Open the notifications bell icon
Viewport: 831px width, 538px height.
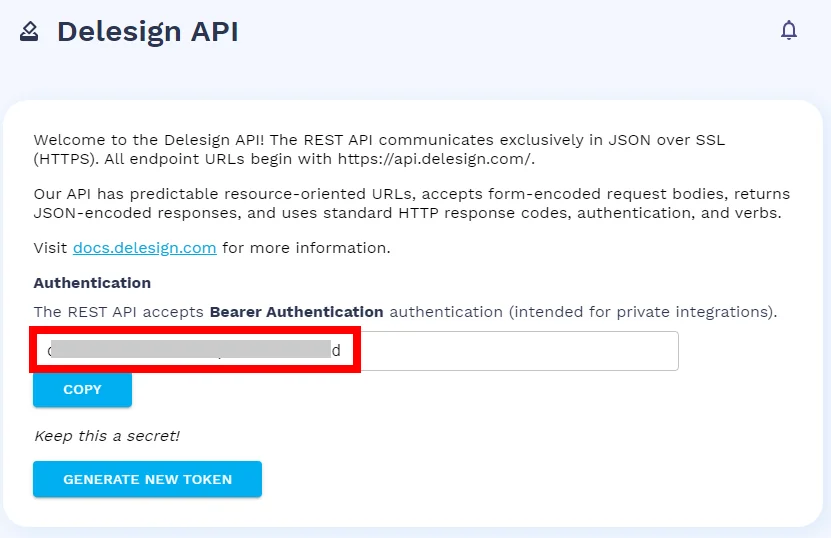pos(789,30)
